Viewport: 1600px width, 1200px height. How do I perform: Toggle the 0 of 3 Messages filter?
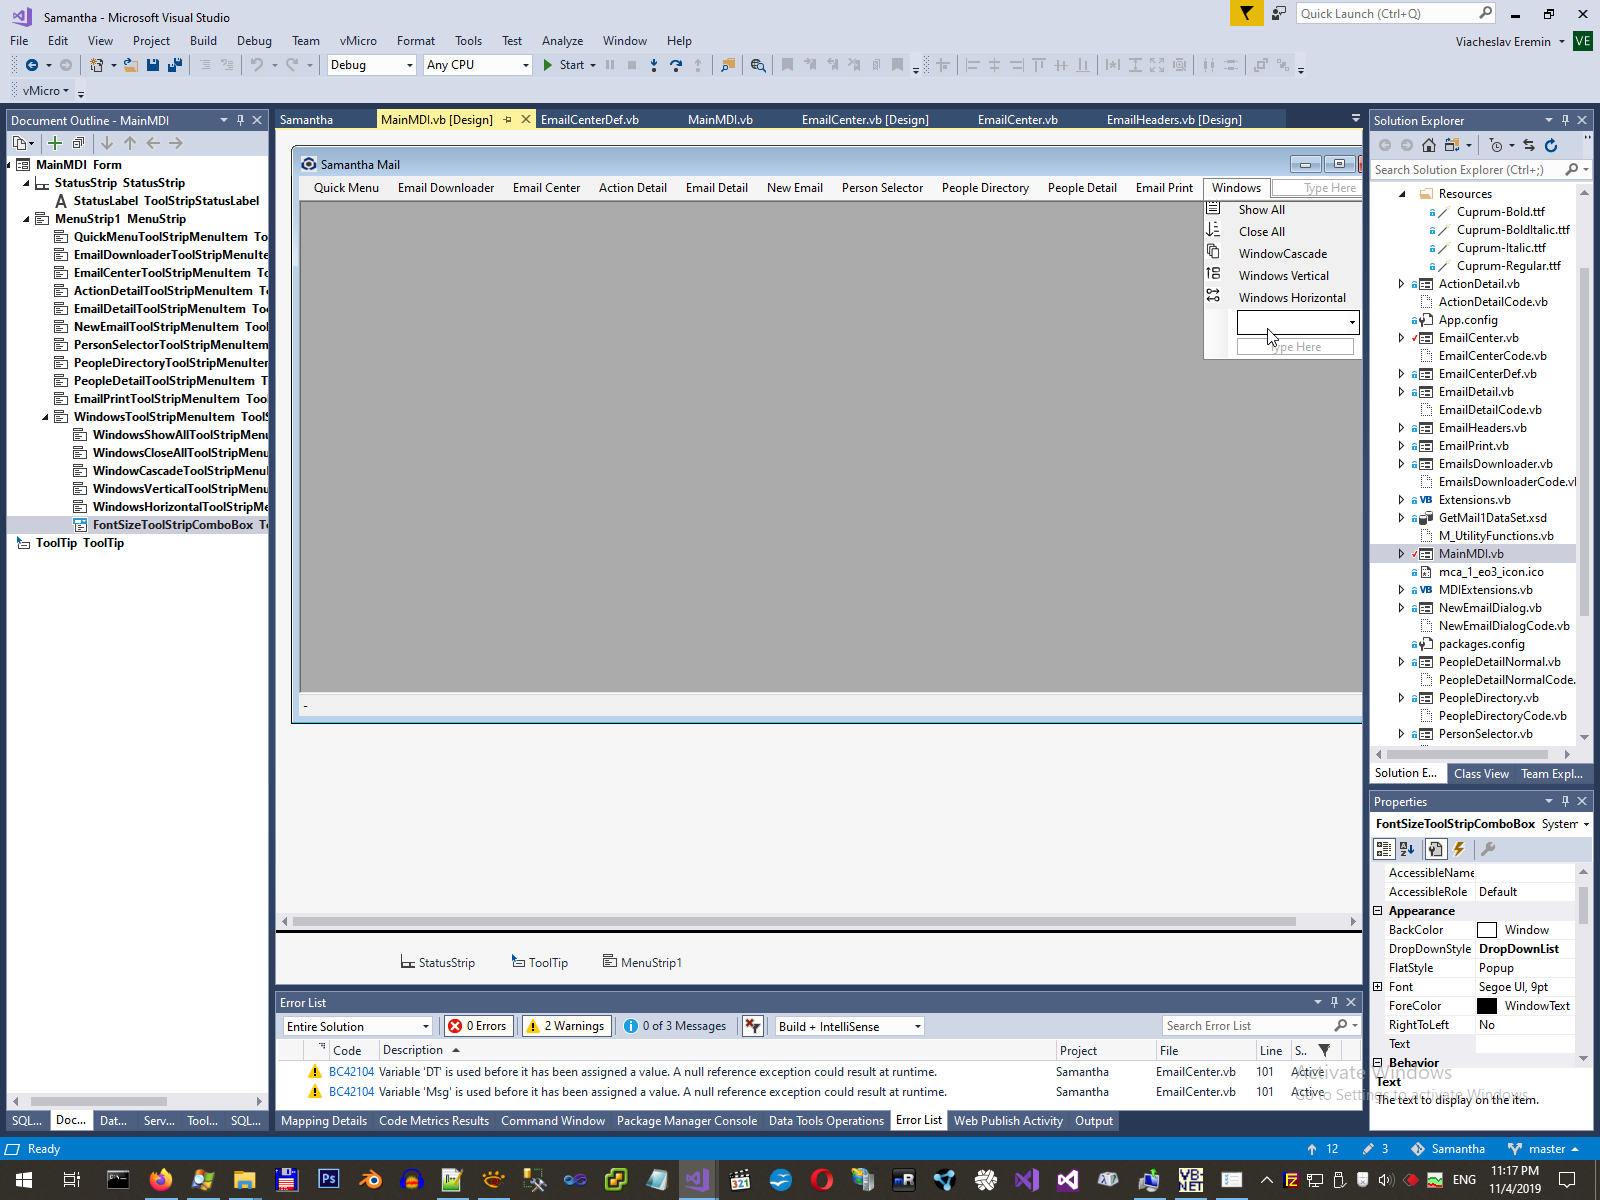pyautogui.click(x=675, y=1026)
